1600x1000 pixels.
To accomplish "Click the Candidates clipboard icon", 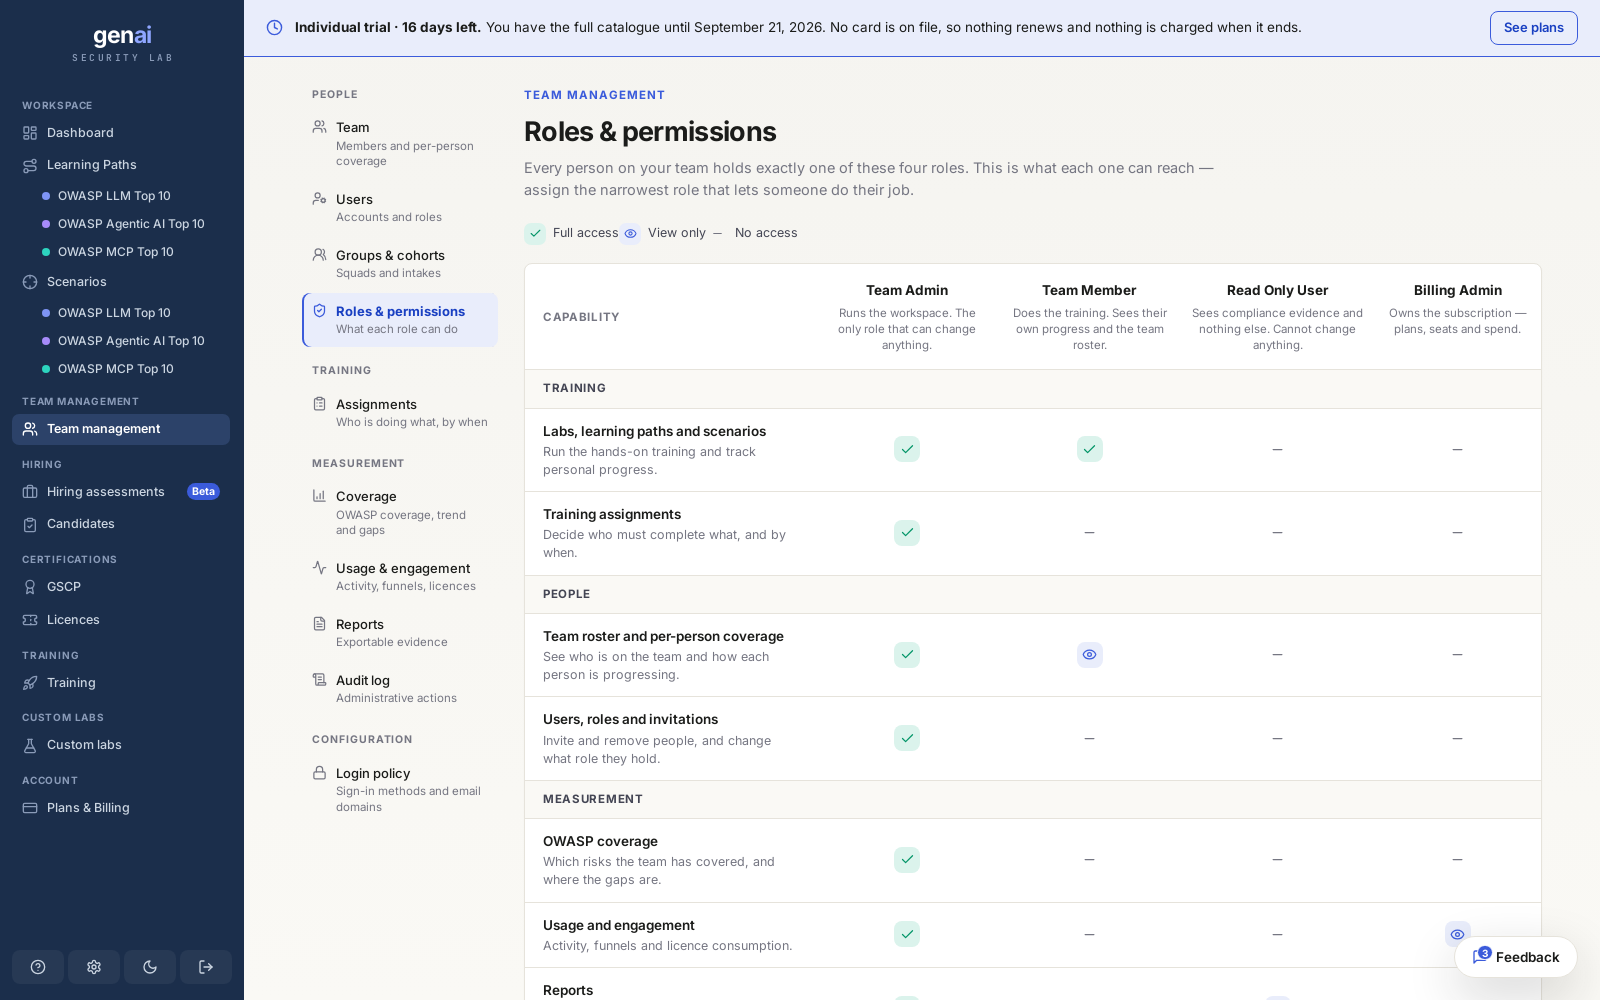I will 30,524.
